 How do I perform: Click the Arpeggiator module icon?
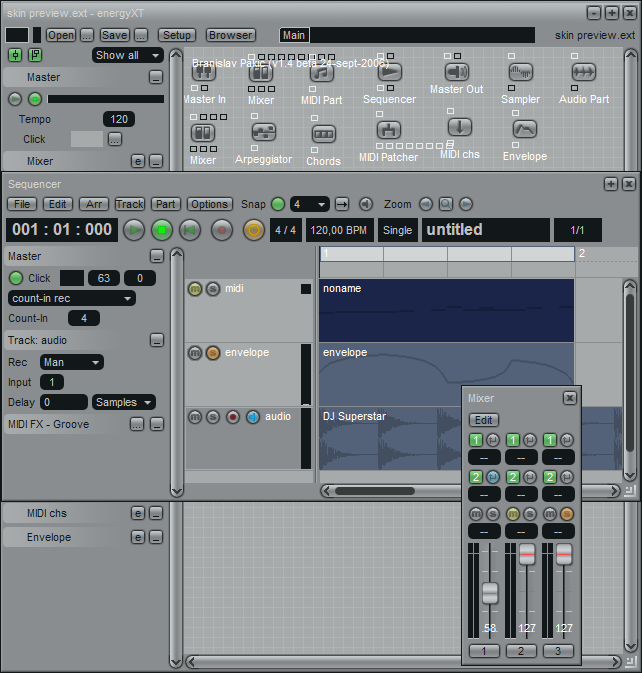(x=263, y=132)
